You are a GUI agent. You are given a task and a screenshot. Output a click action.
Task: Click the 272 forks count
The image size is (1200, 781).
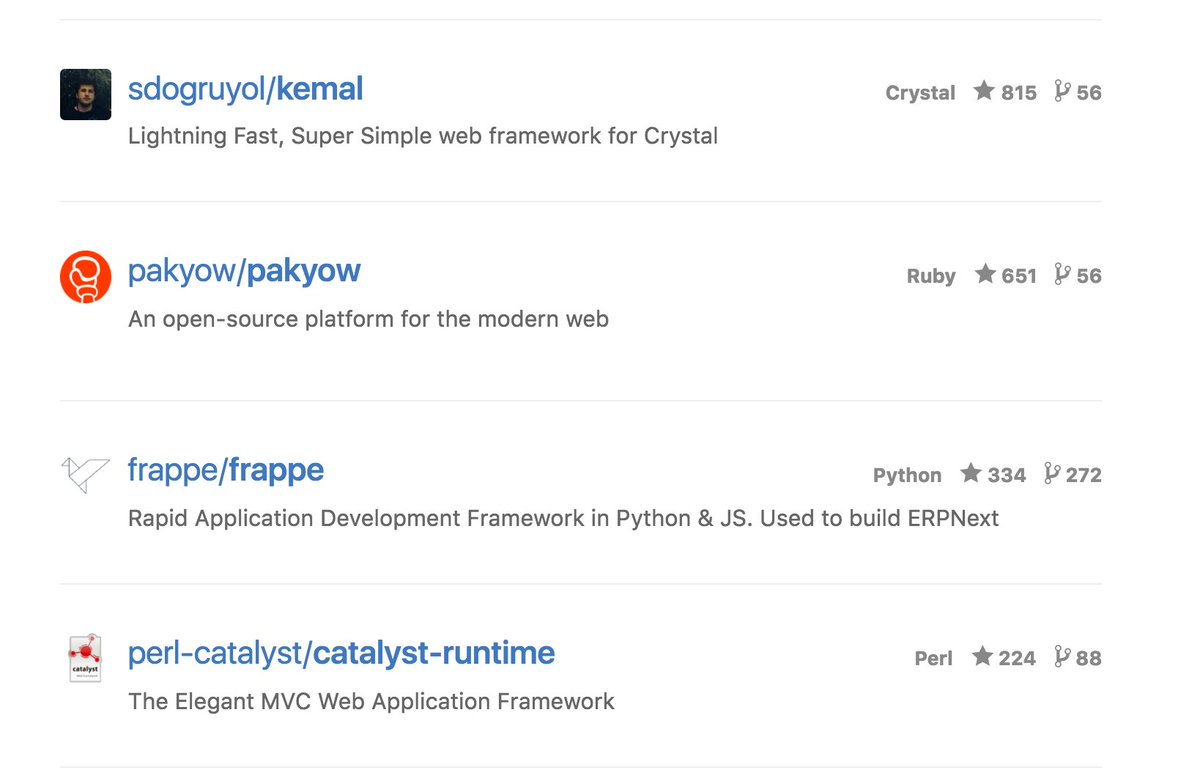[1083, 475]
